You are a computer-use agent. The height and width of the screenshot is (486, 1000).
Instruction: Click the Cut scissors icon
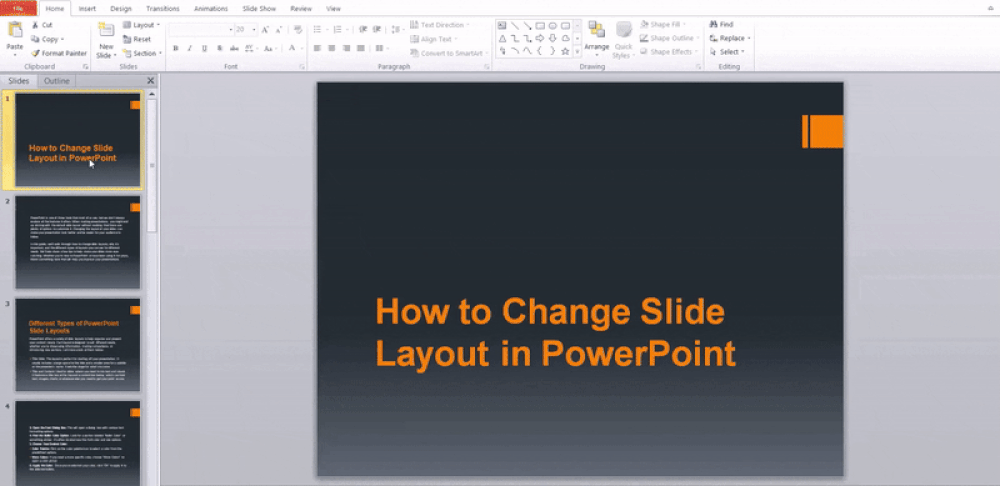click(35, 25)
